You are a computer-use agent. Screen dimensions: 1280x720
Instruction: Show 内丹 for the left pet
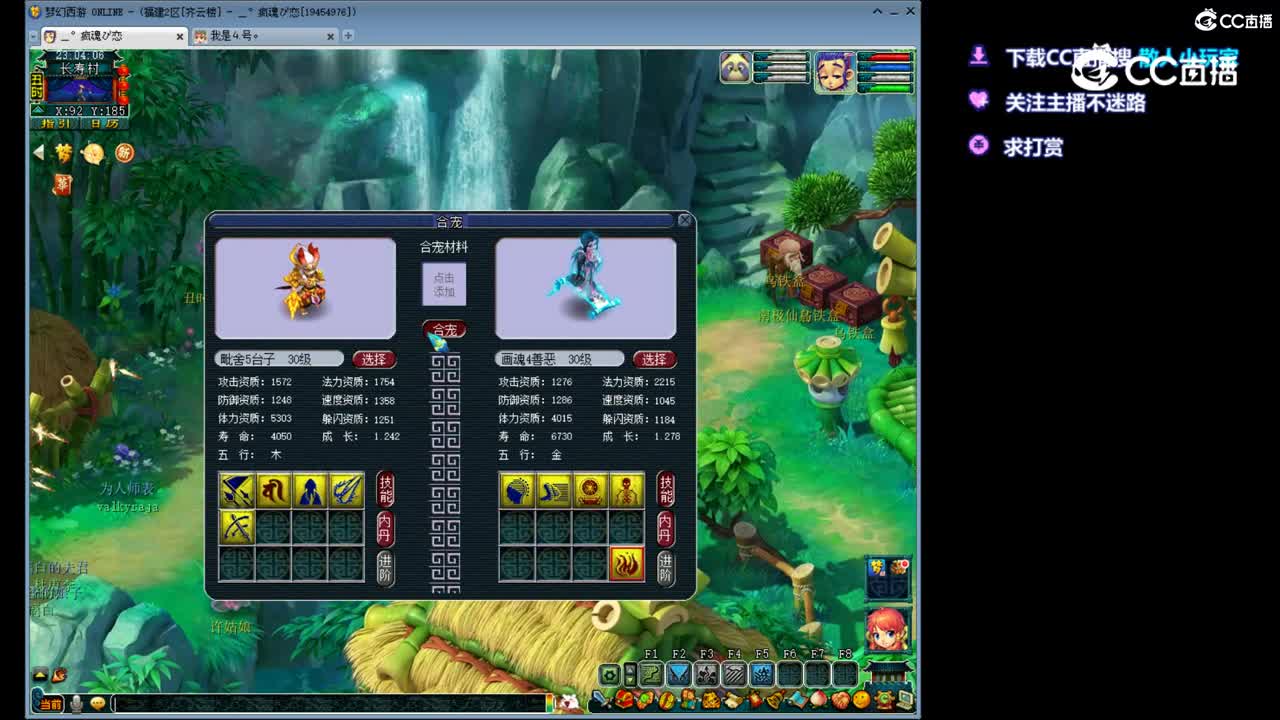pos(386,528)
